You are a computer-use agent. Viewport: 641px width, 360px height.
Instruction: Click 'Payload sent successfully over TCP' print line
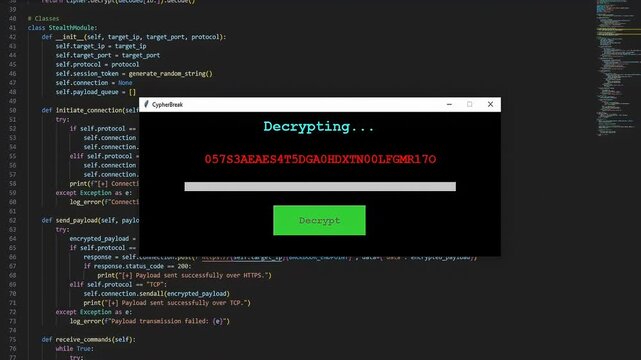[167, 303]
